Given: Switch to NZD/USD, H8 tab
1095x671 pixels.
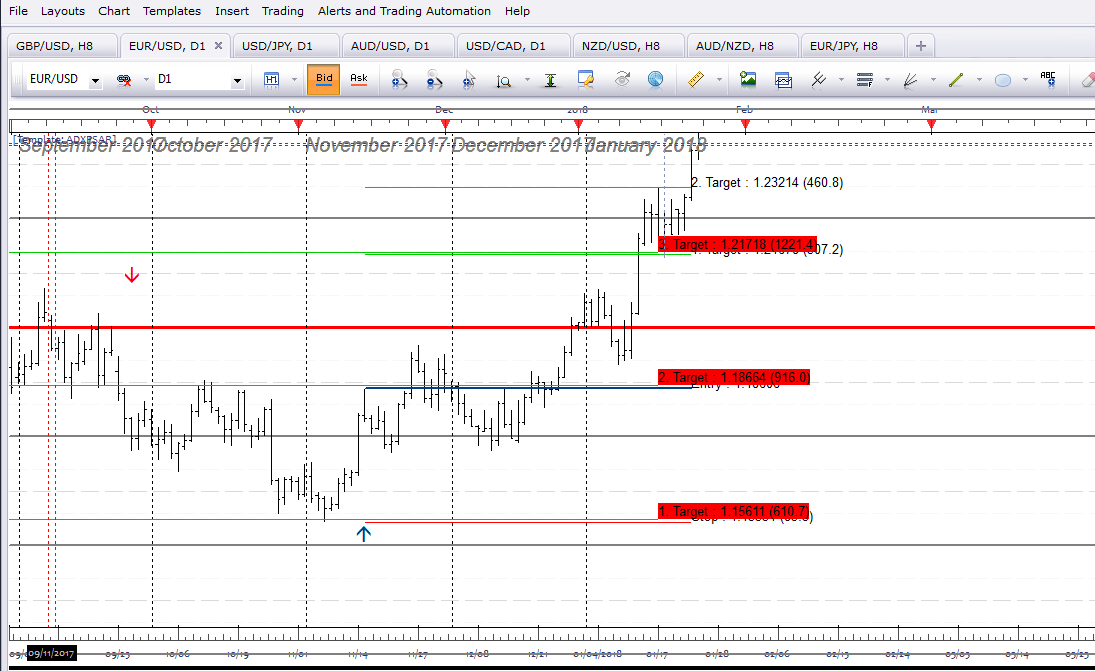Looking at the screenshot, I should click(x=629, y=46).
